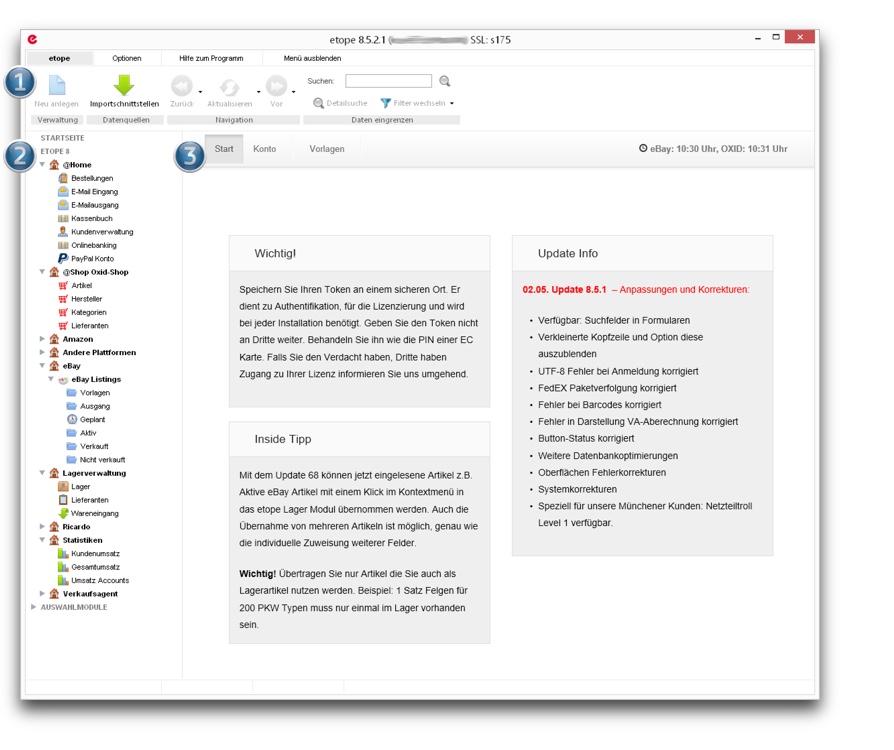The height and width of the screenshot is (750, 894).
Task: Open the Verkauft listings folder
Action: click(x=94, y=446)
